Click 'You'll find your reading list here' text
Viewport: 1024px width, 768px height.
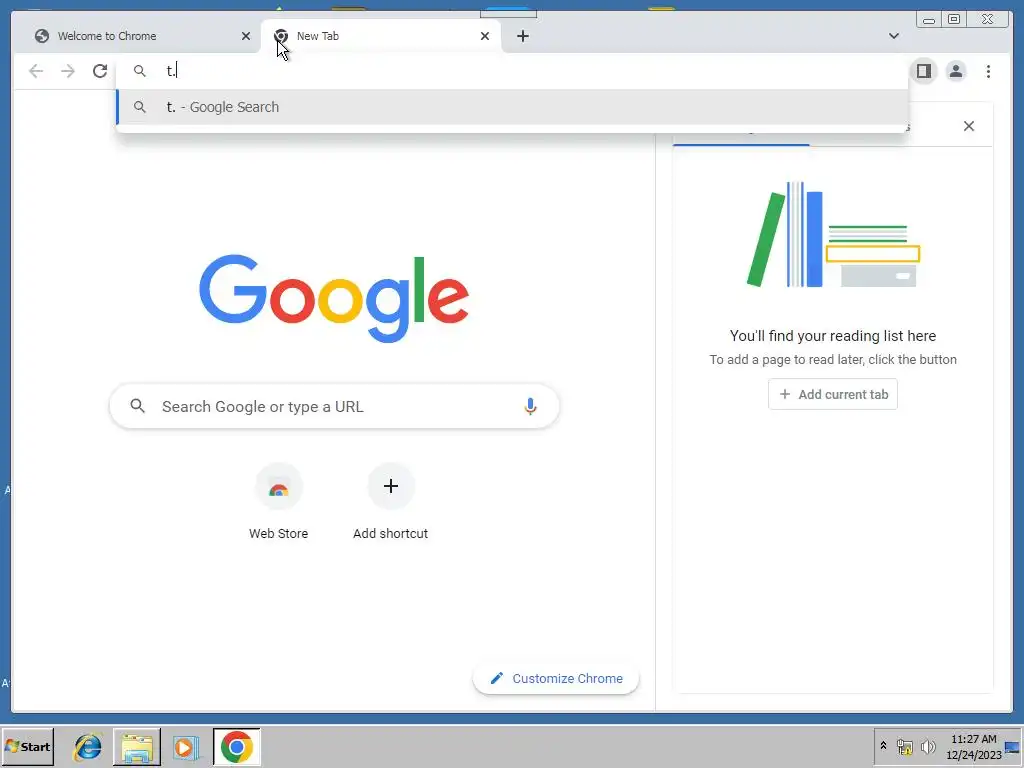click(833, 336)
